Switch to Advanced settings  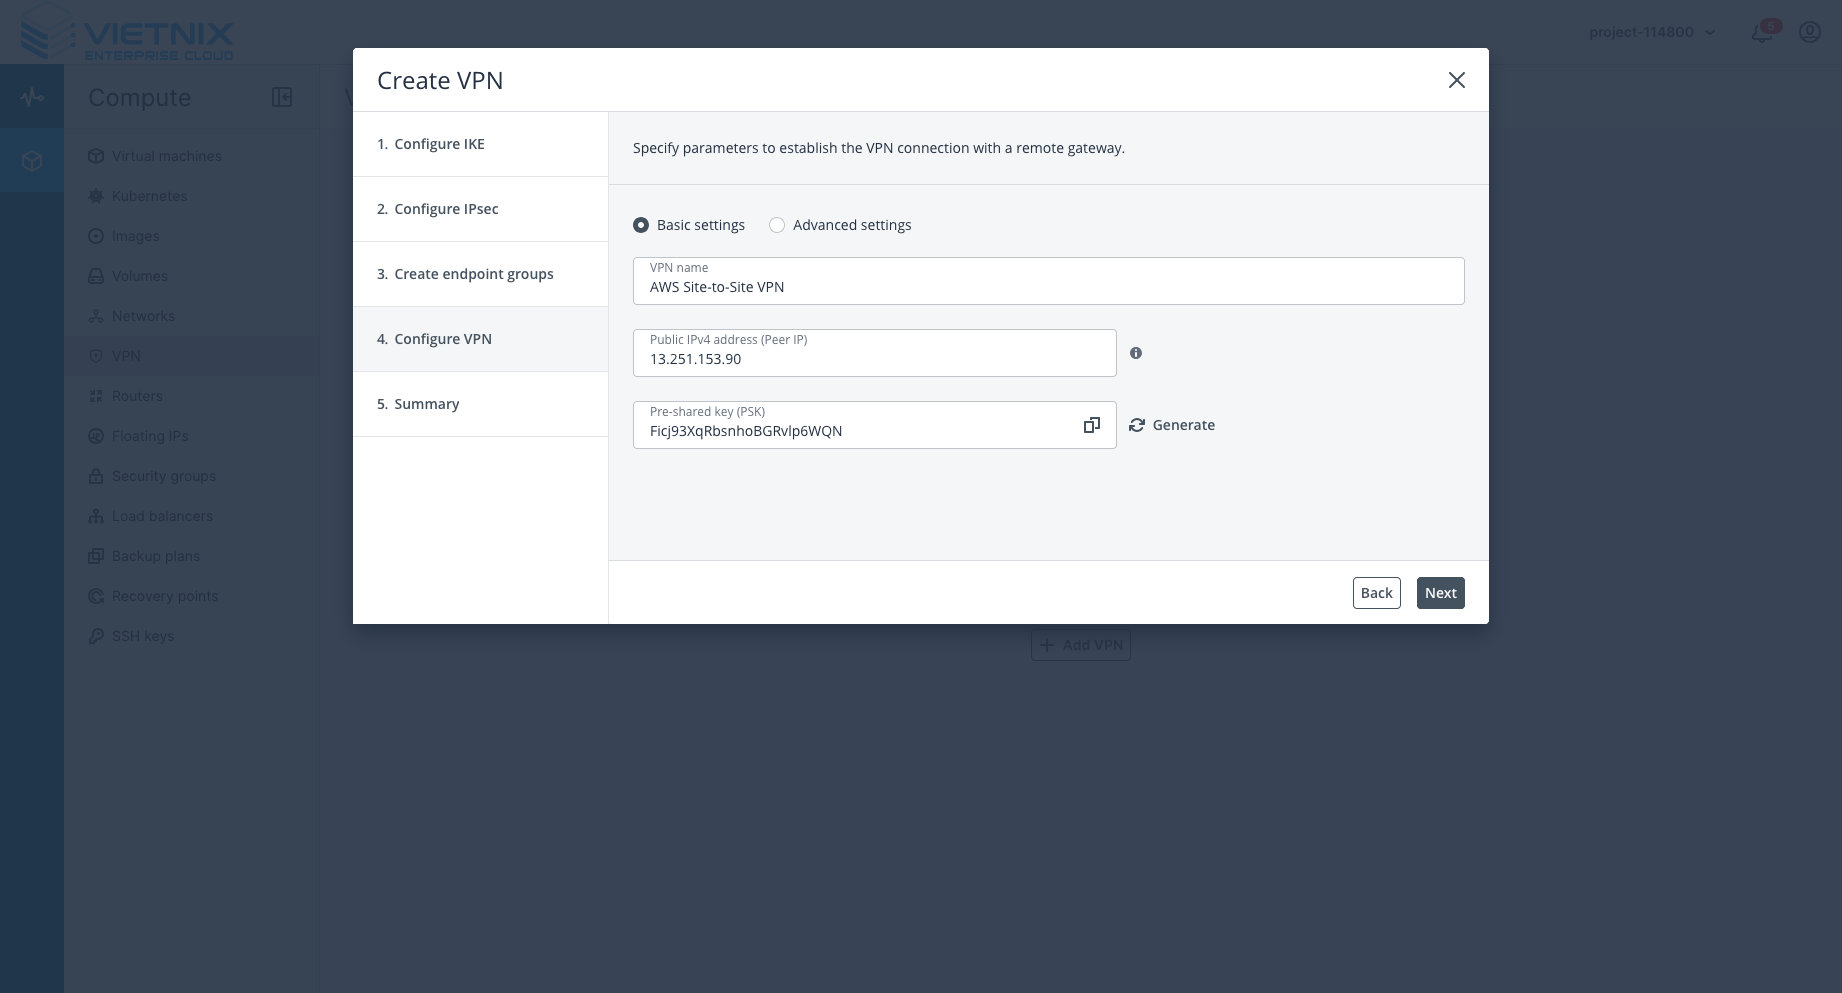(x=777, y=225)
